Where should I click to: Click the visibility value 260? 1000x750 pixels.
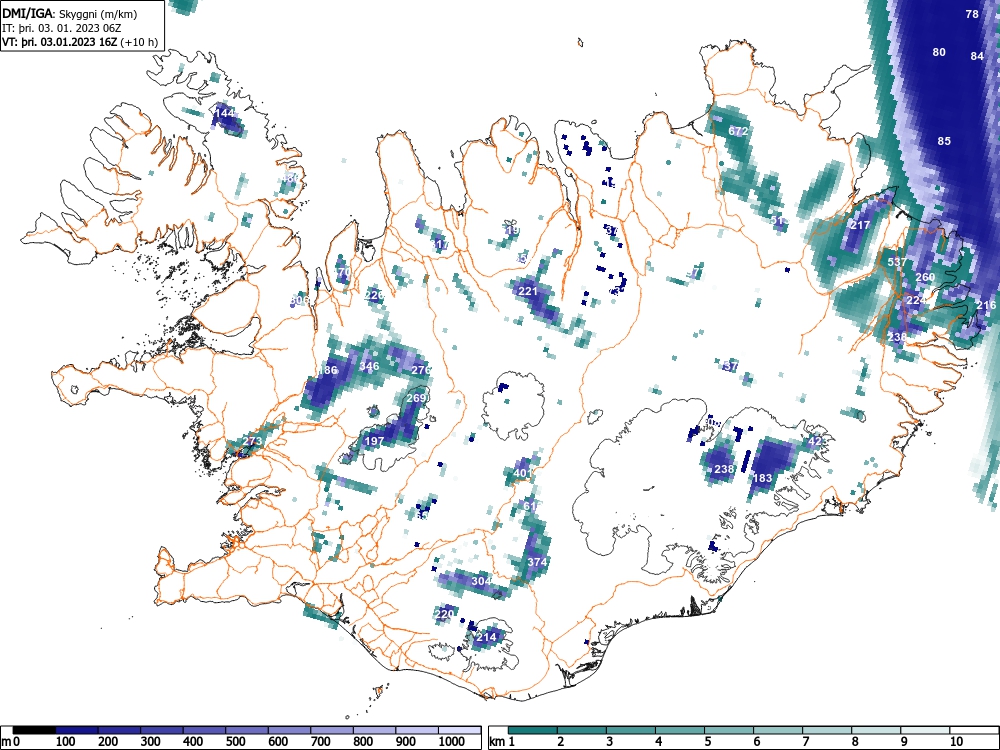click(x=925, y=277)
